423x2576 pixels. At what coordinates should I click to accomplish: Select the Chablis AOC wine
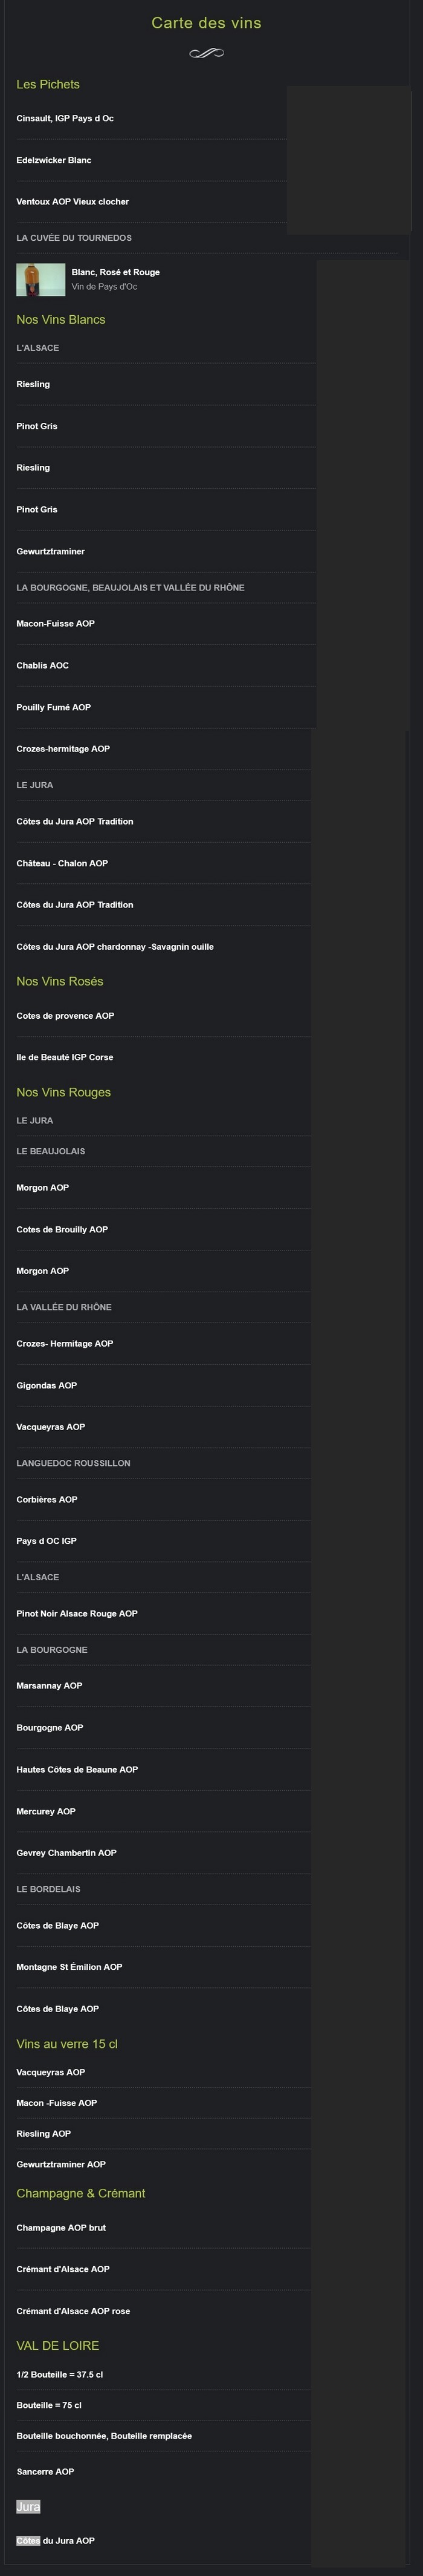coord(43,665)
